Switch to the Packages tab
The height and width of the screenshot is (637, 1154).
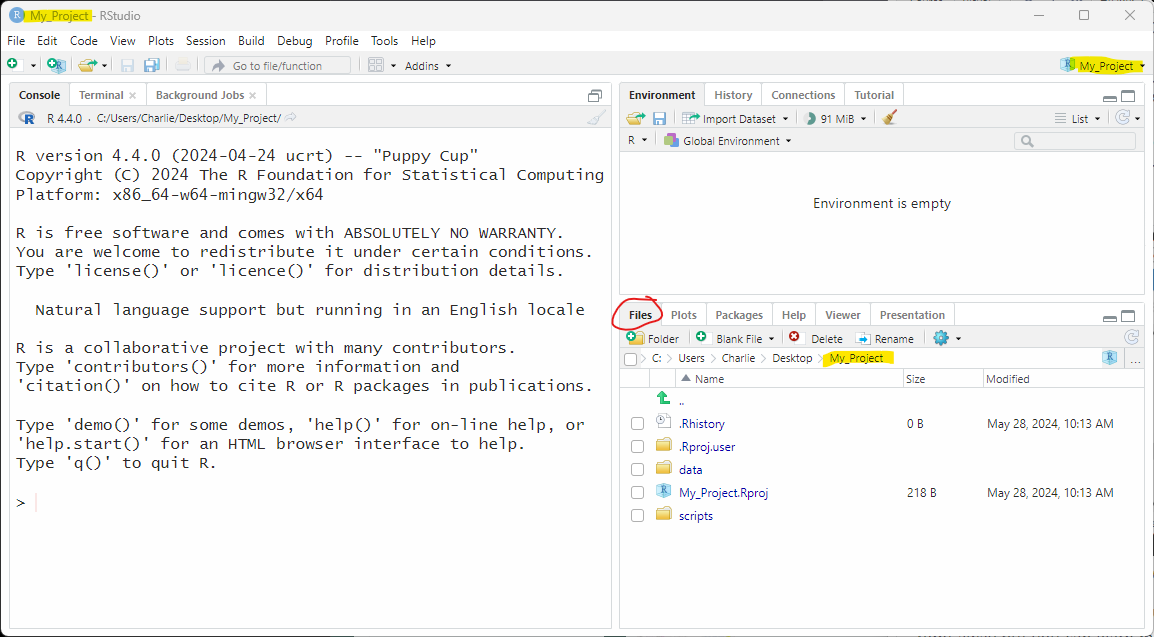coord(739,315)
